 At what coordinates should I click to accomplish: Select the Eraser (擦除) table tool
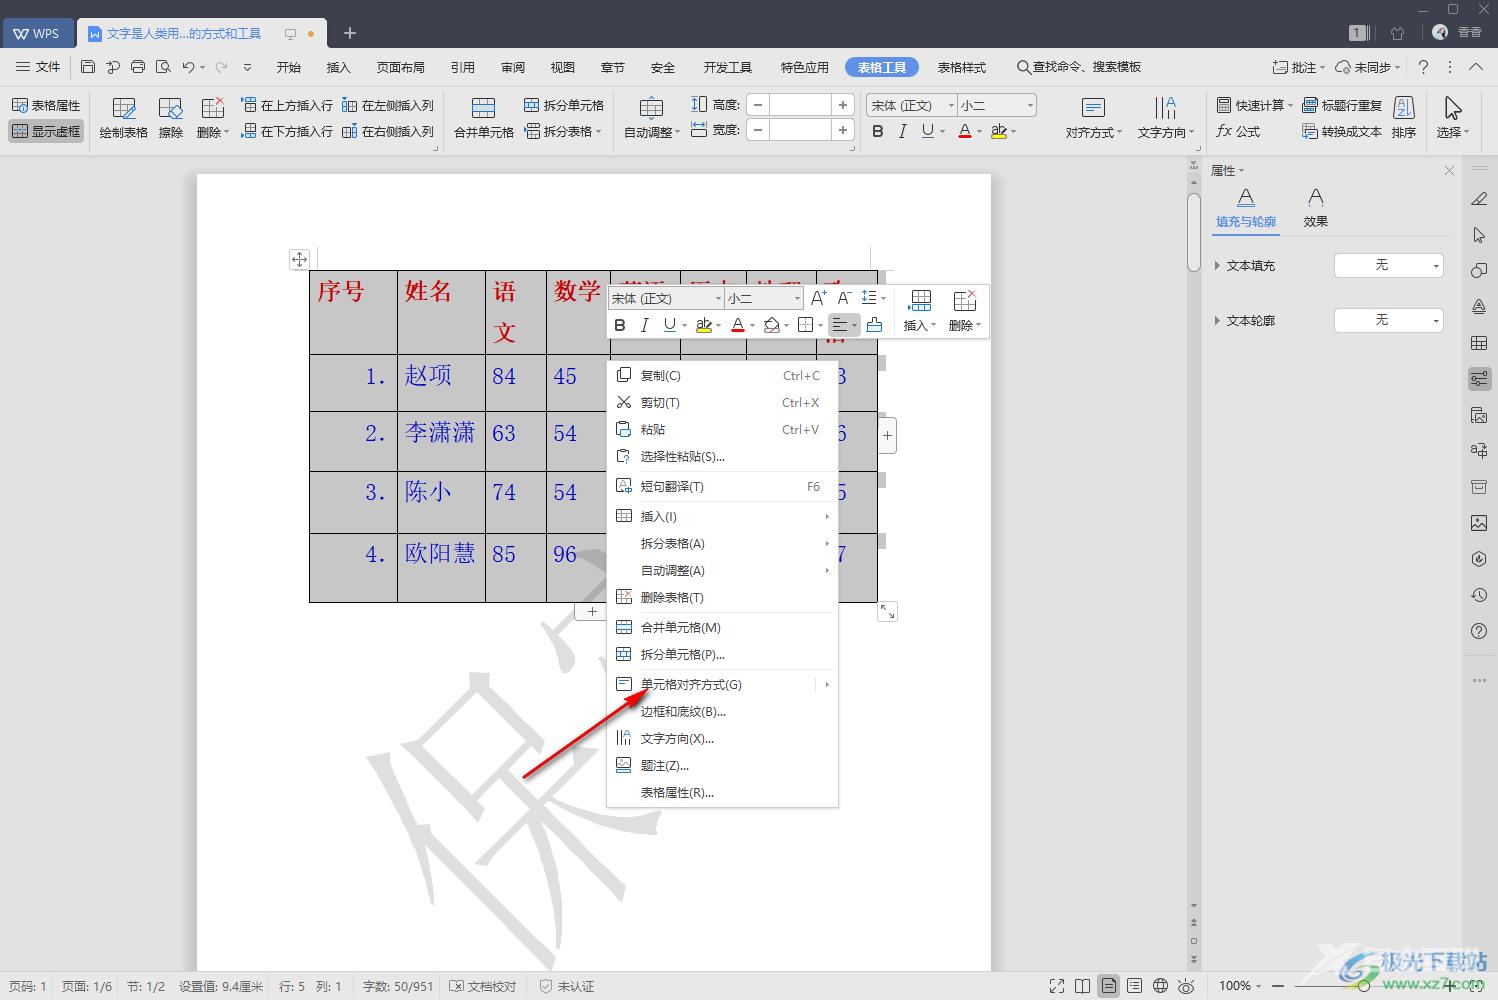(x=171, y=109)
